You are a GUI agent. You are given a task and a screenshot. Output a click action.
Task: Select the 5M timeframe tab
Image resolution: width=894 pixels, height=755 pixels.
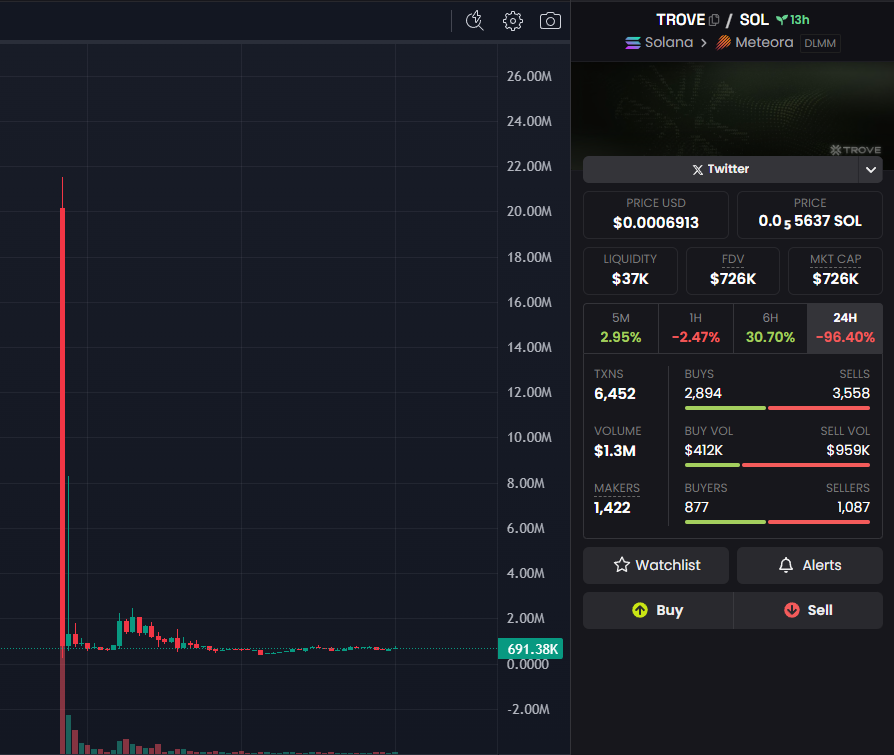621,328
